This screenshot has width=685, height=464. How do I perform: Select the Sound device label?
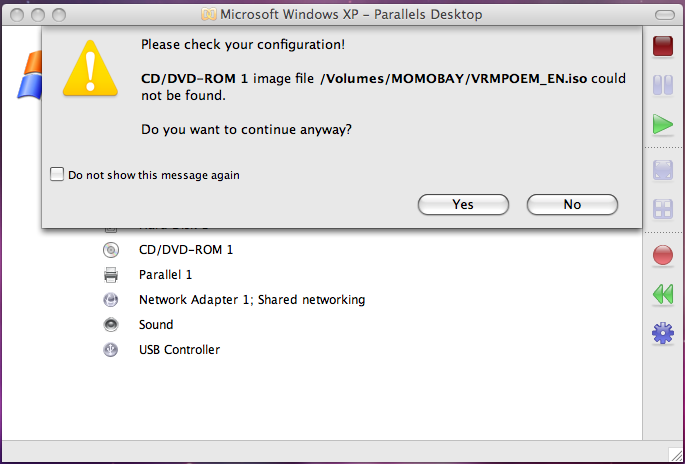click(156, 325)
